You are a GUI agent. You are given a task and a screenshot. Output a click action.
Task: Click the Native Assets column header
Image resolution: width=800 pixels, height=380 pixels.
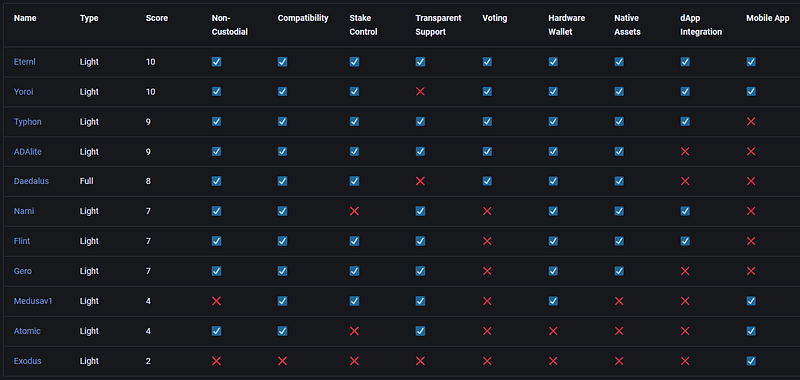[x=628, y=25]
